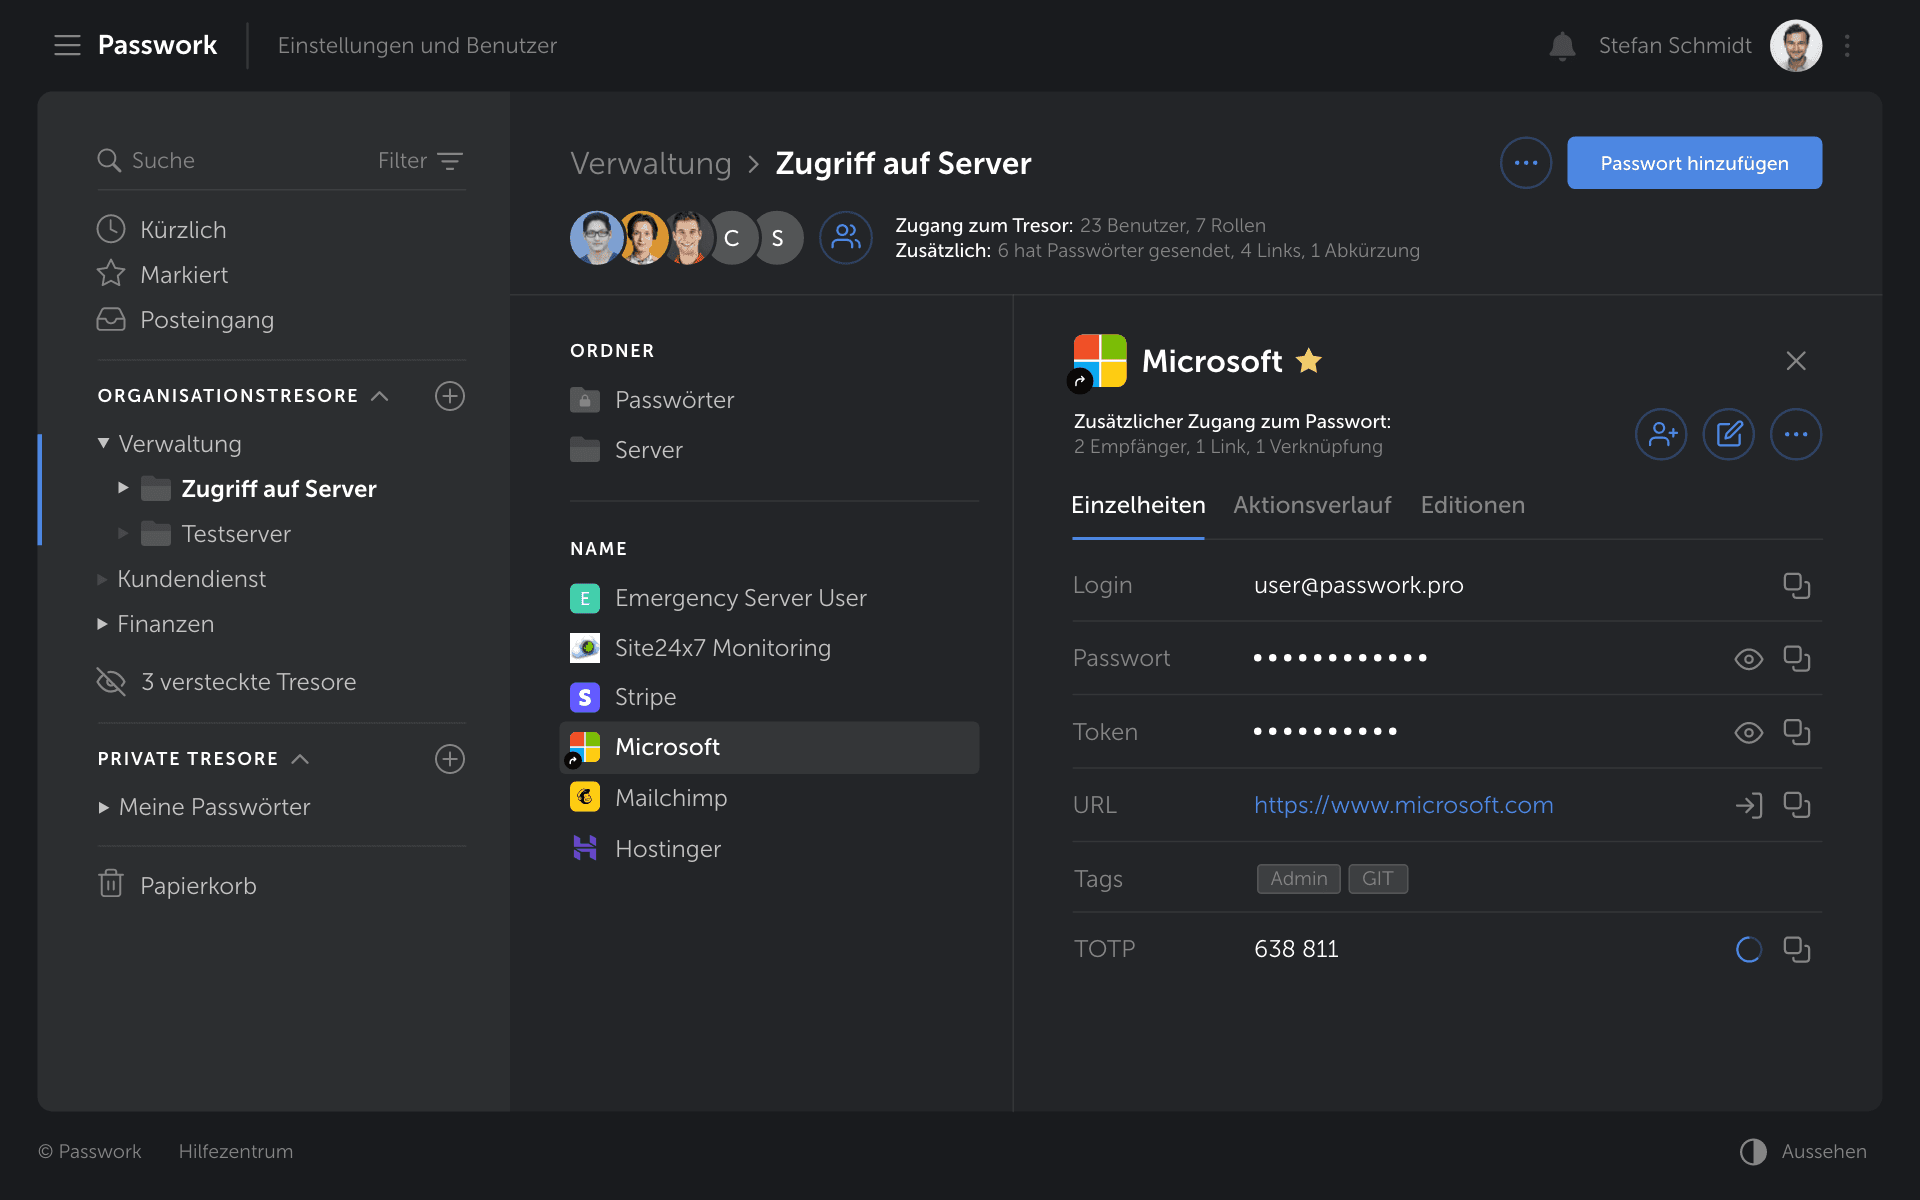The width and height of the screenshot is (1920, 1200).
Task: Select Microsoft in the name list
Action: tap(769, 748)
